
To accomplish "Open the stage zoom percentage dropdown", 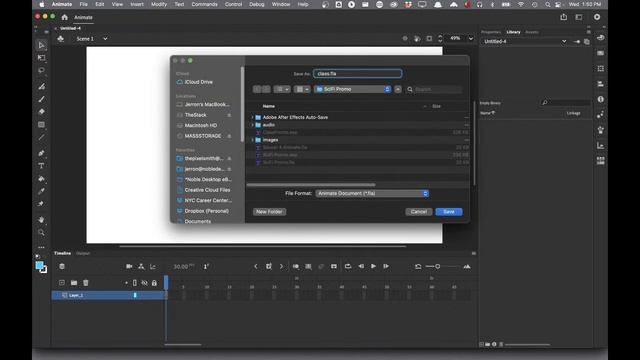I will [471, 38].
